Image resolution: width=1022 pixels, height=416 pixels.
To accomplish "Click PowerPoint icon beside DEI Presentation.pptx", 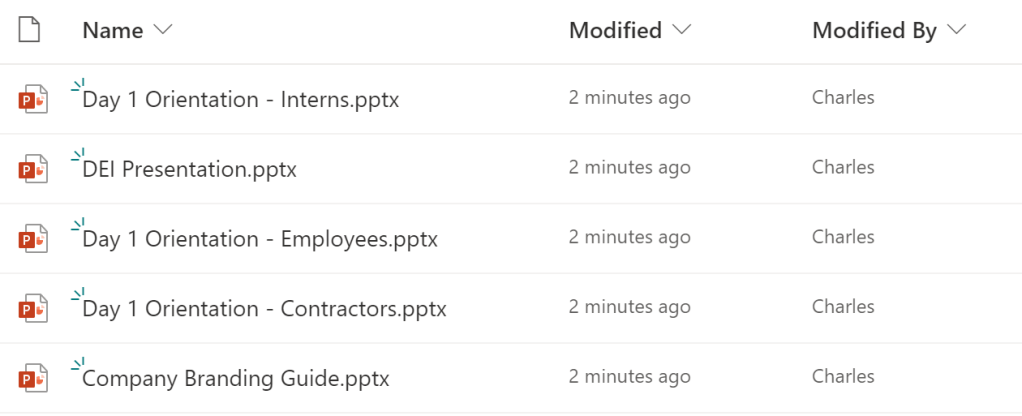I will [x=33, y=170].
